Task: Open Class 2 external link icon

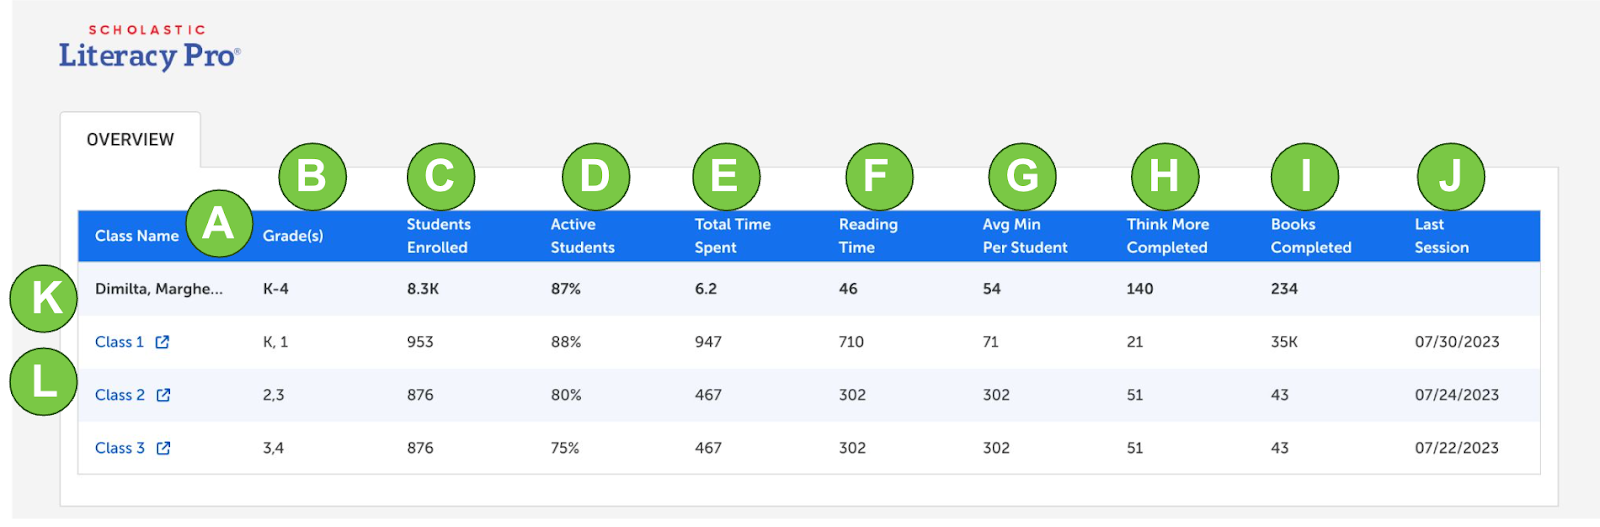Action: point(163,395)
